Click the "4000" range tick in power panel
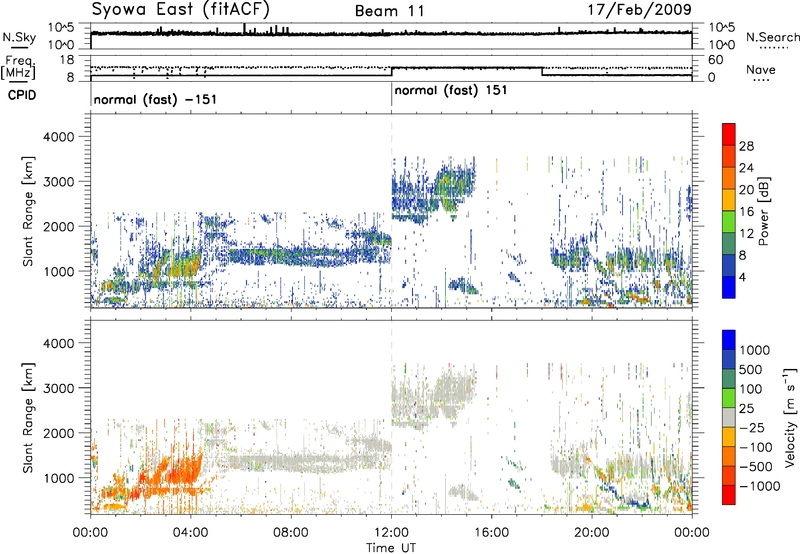This screenshot has width=800, height=554. click(x=59, y=137)
